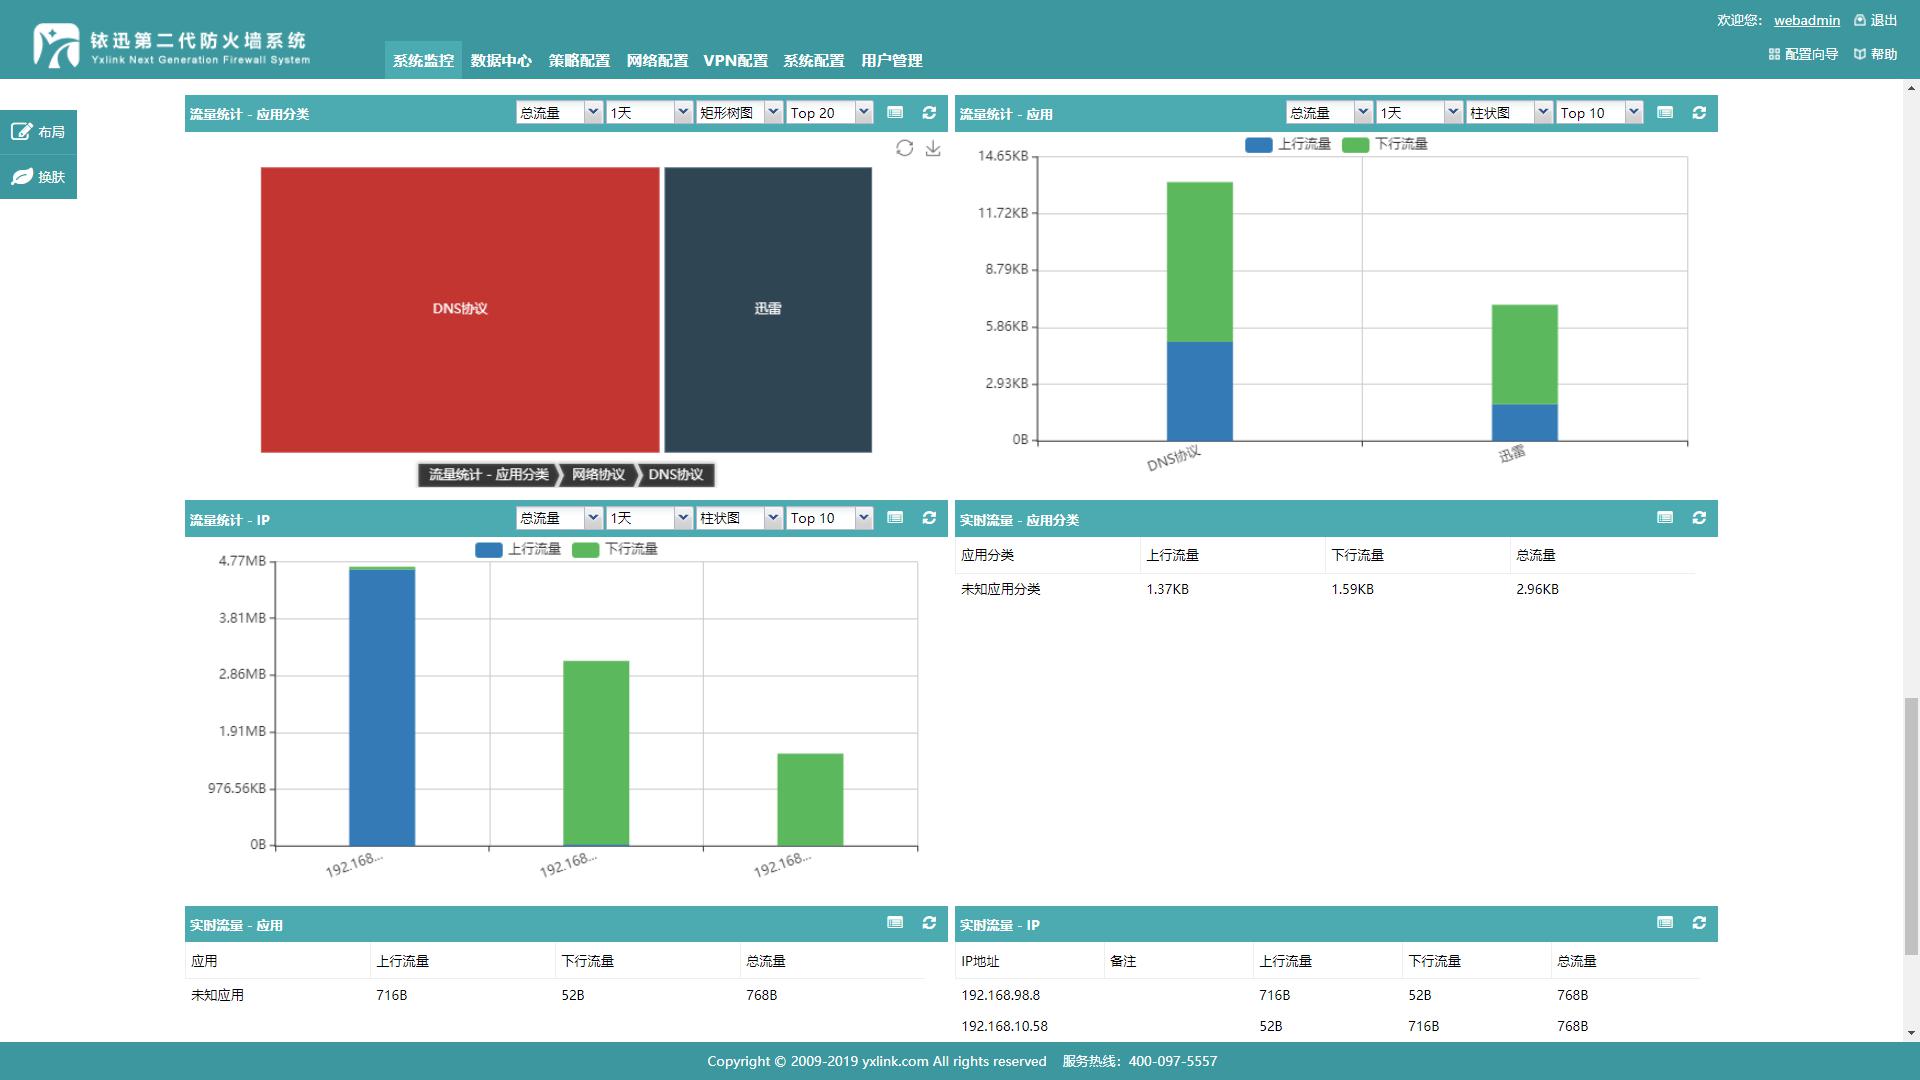
Task: Select 网络协议 breadcrumb item
Action: (x=598, y=475)
